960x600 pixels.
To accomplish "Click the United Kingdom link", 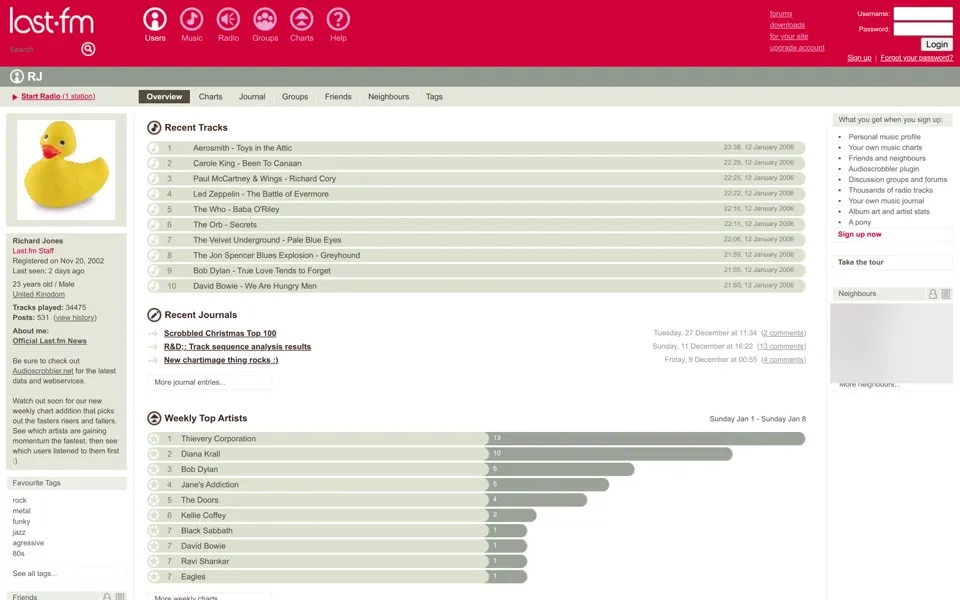I will 39,294.
